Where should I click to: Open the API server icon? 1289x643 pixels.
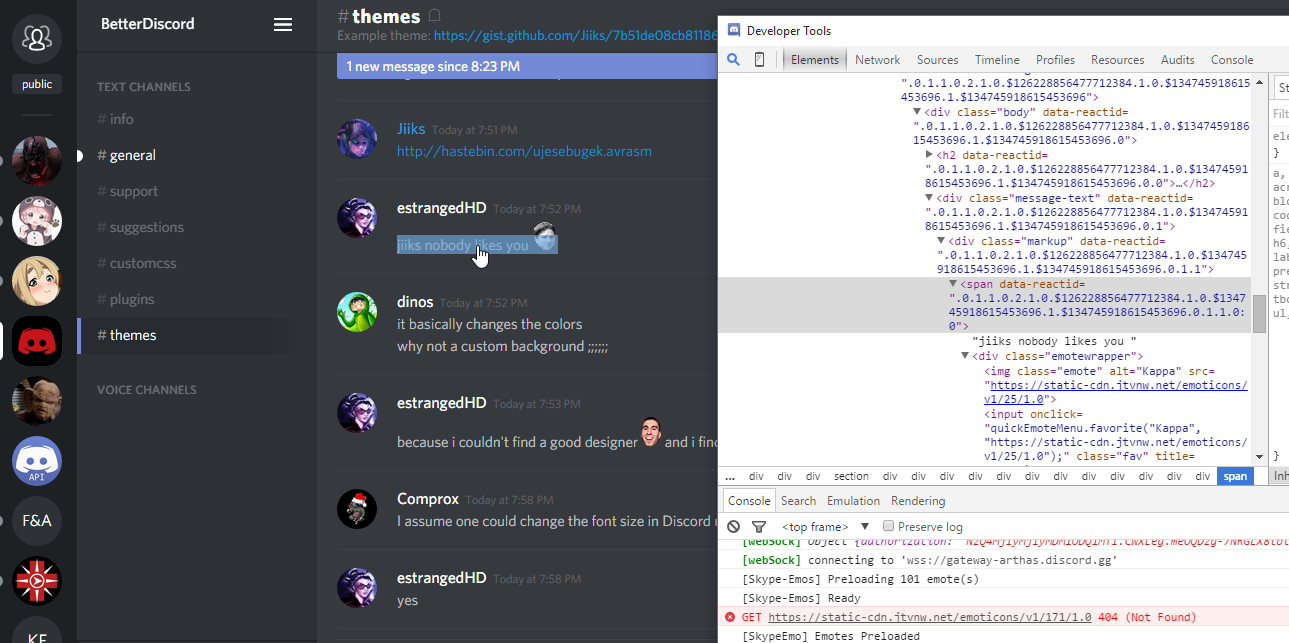[37, 461]
